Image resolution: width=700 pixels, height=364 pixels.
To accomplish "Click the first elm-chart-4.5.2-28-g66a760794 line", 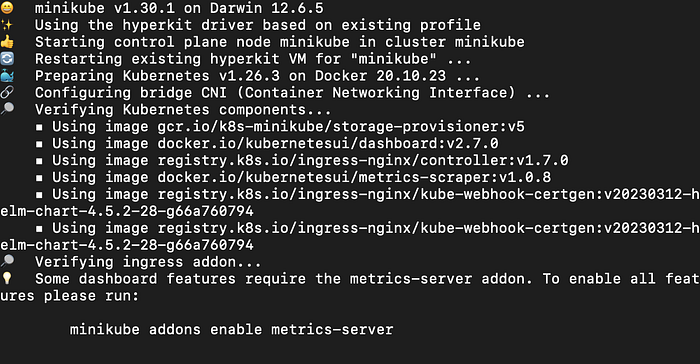I will pyautogui.click(x=127, y=211).
